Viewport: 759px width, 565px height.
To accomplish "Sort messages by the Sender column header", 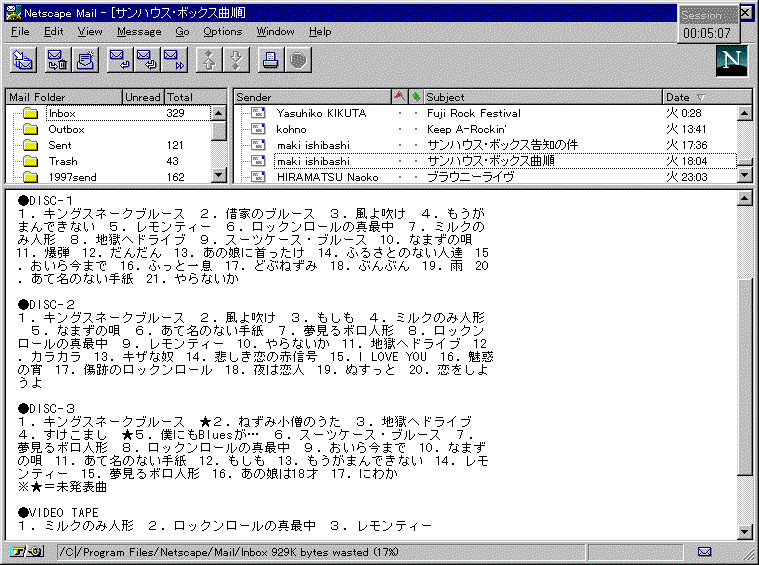I will pos(312,97).
